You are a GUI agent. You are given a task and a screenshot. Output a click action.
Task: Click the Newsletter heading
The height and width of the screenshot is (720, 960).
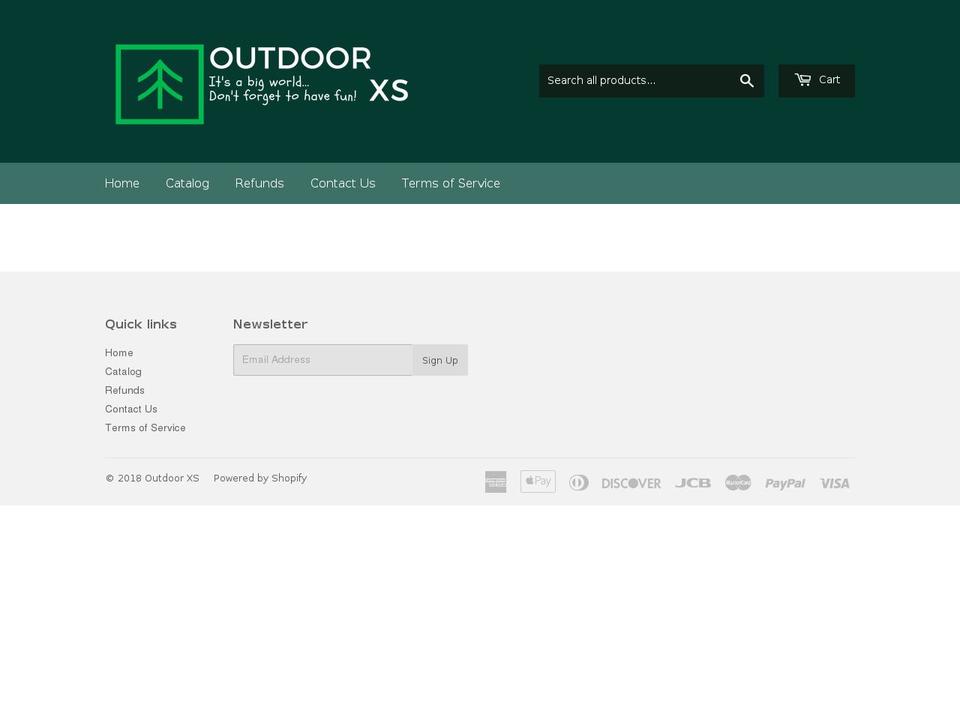270,324
